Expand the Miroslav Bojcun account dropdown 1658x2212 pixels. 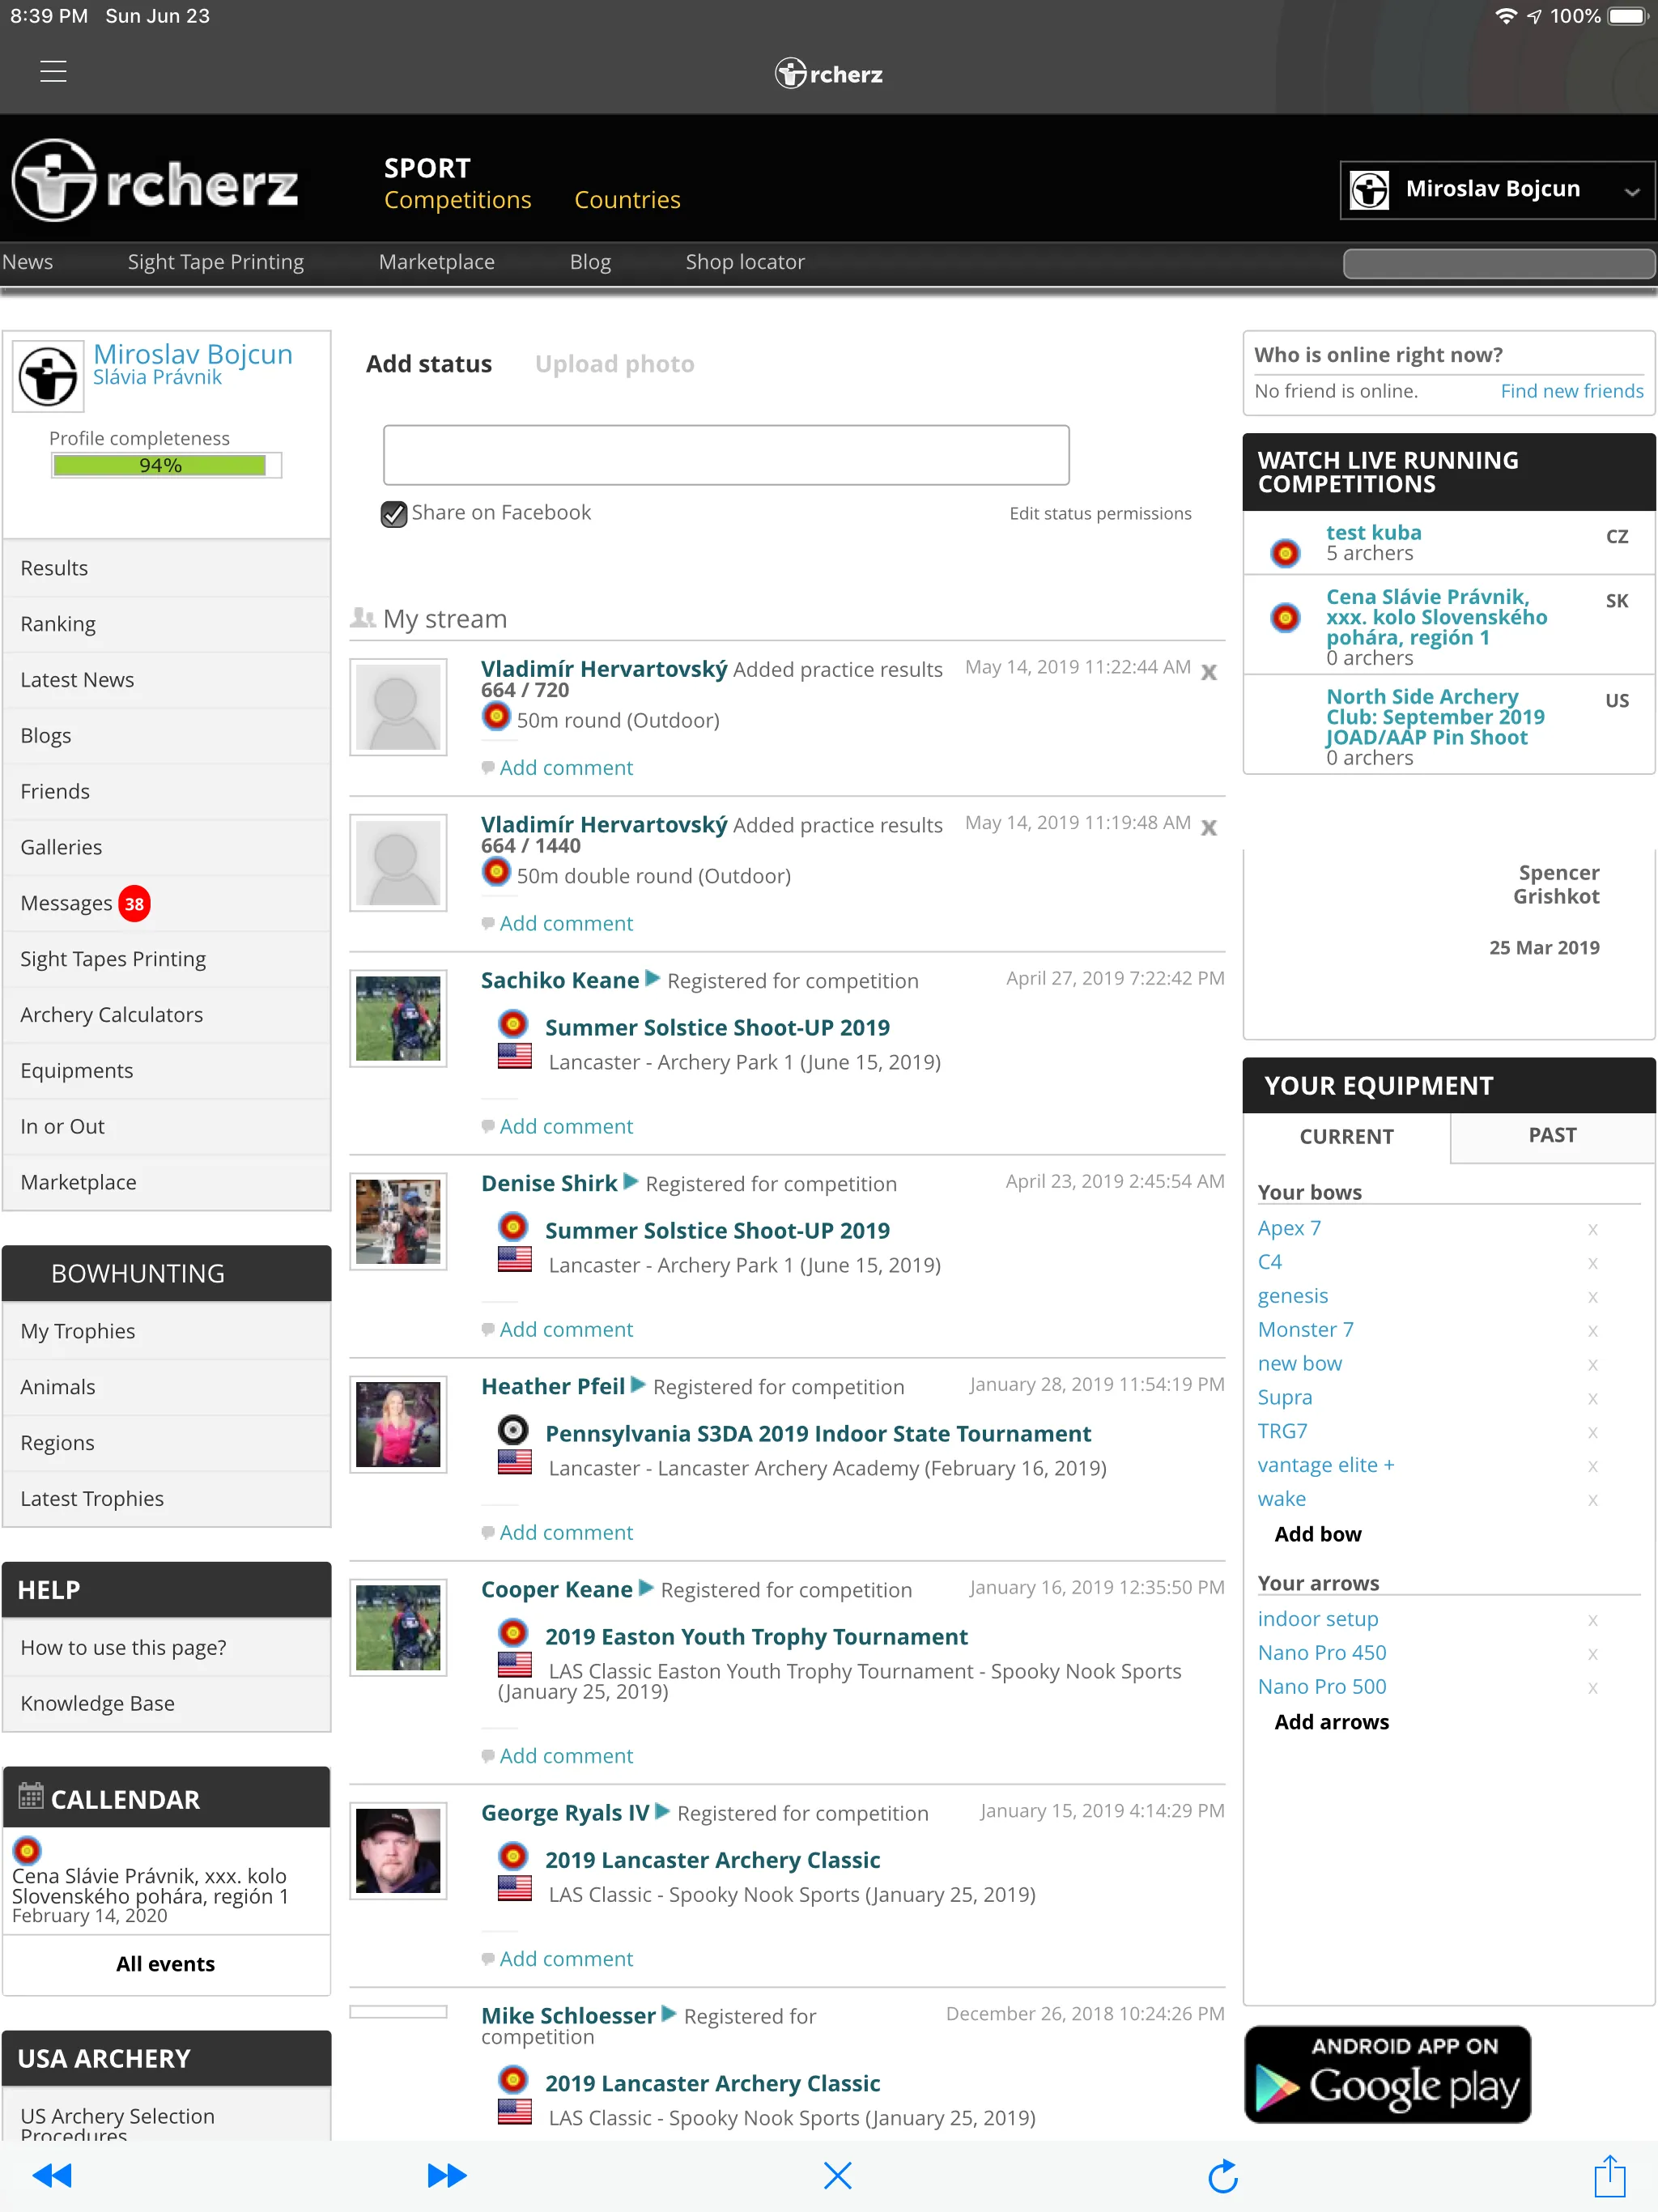point(1497,189)
